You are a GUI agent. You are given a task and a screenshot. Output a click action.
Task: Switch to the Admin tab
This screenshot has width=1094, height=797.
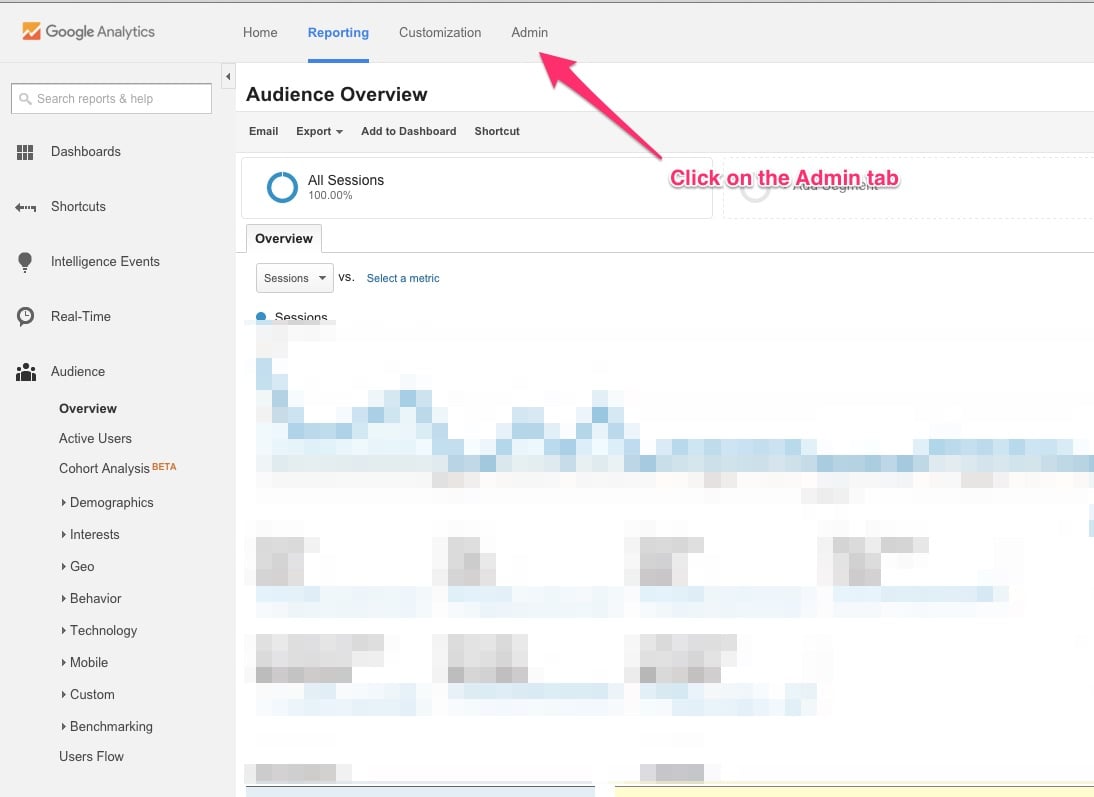(529, 32)
